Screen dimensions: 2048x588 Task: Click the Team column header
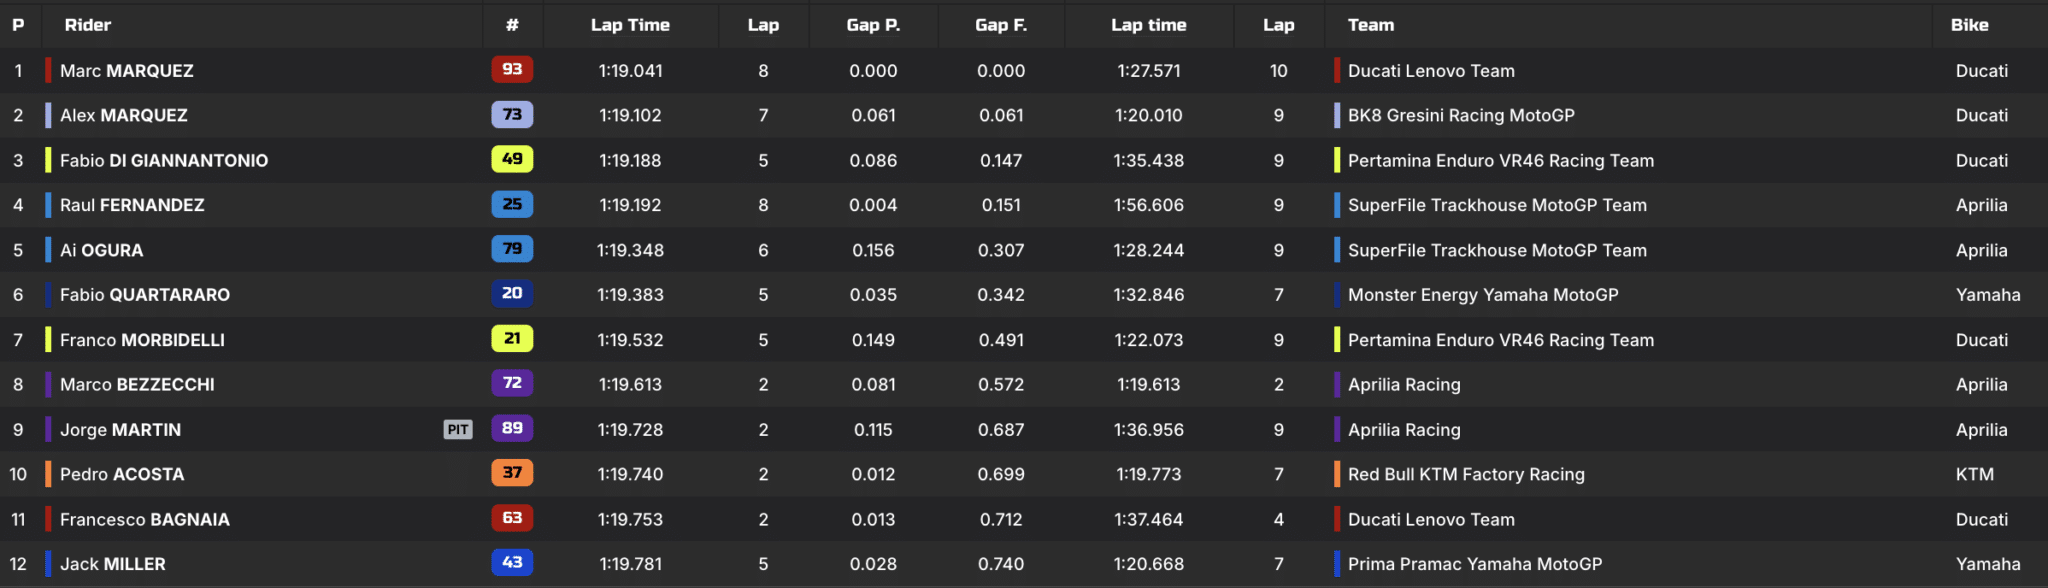point(1371,25)
